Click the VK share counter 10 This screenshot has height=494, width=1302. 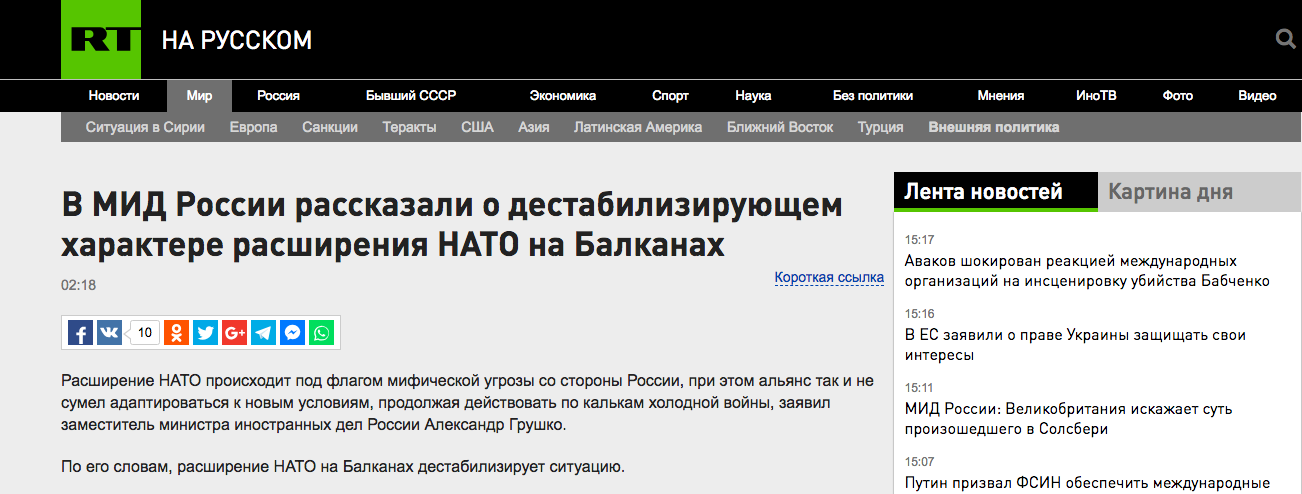click(145, 333)
